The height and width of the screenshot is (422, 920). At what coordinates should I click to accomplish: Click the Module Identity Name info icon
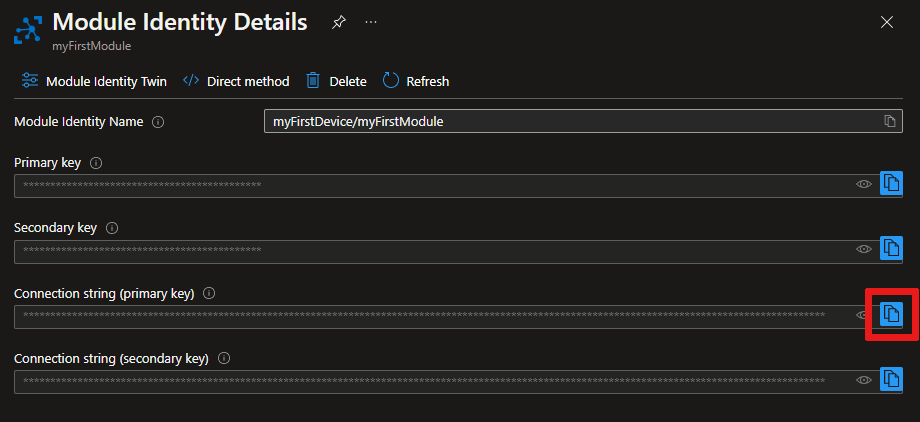click(x=158, y=122)
